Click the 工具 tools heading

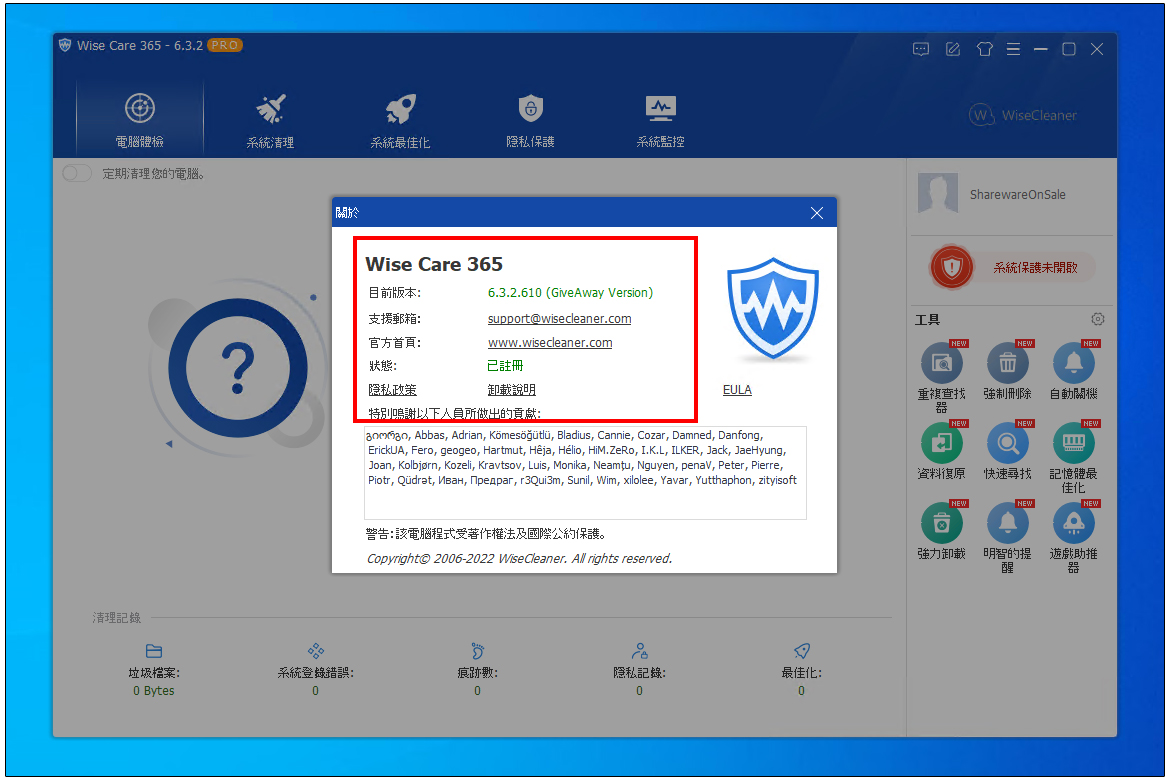pyautogui.click(x=927, y=319)
